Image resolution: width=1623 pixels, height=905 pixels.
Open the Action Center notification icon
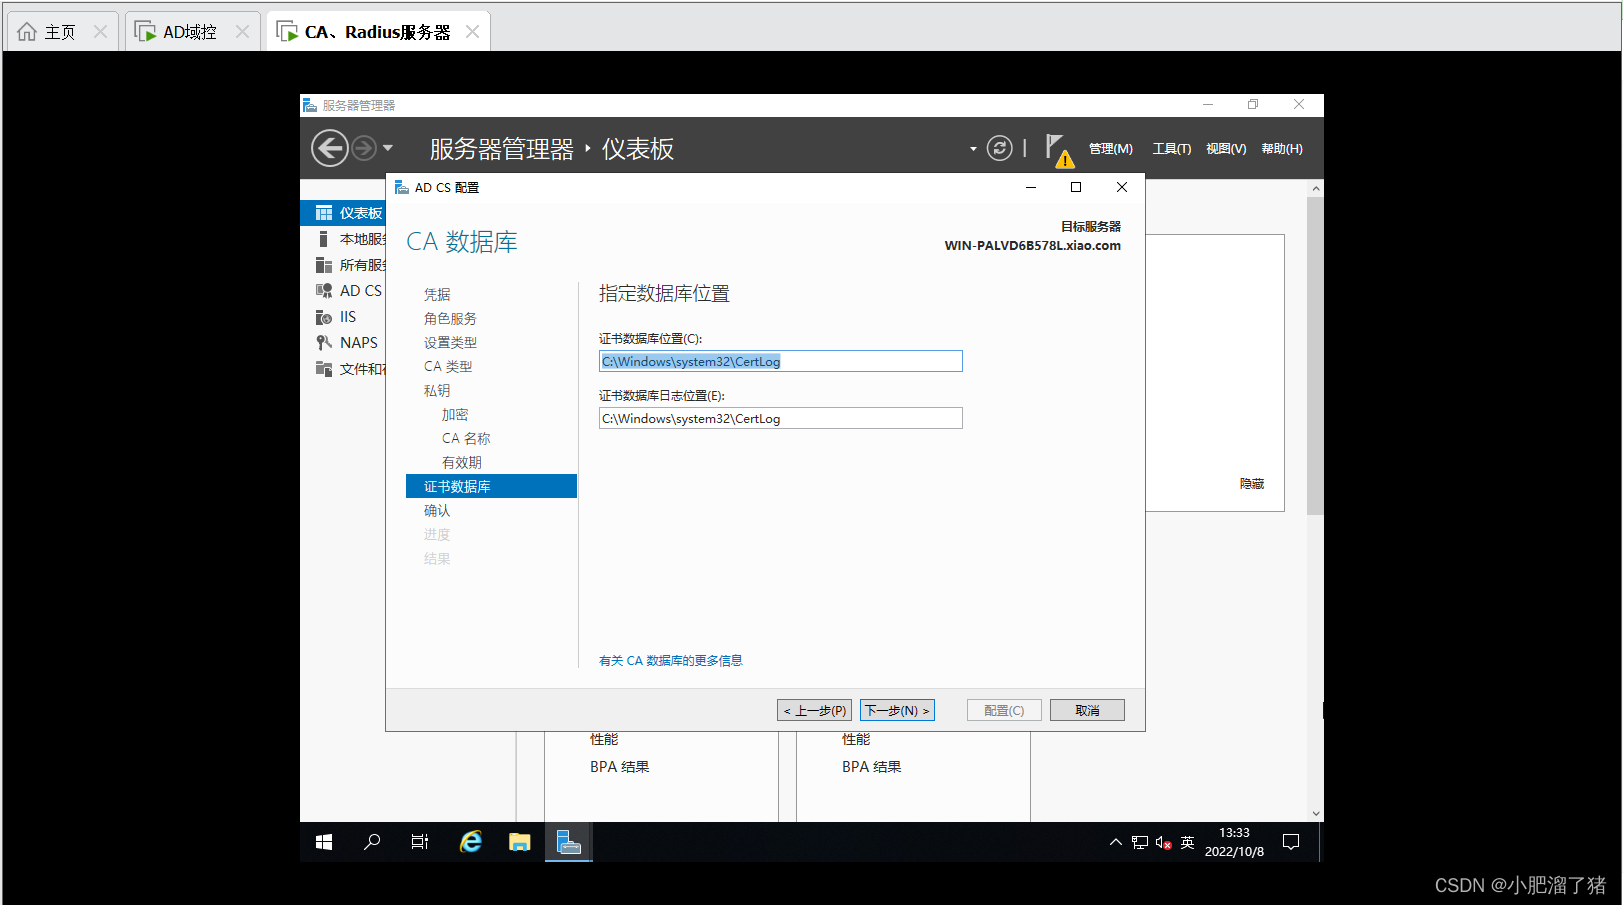pyautogui.click(x=1291, y=842)
